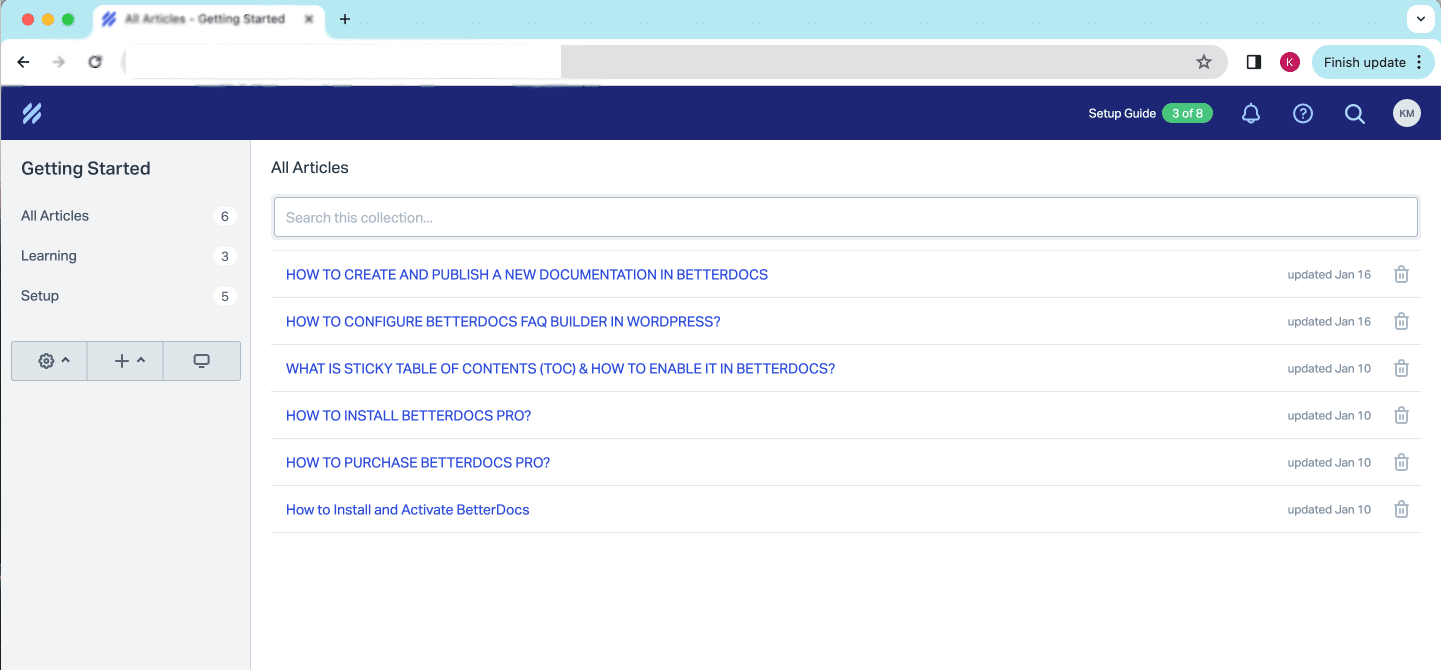Click the BetterDocs logo in the top bar

click(31, 113)
